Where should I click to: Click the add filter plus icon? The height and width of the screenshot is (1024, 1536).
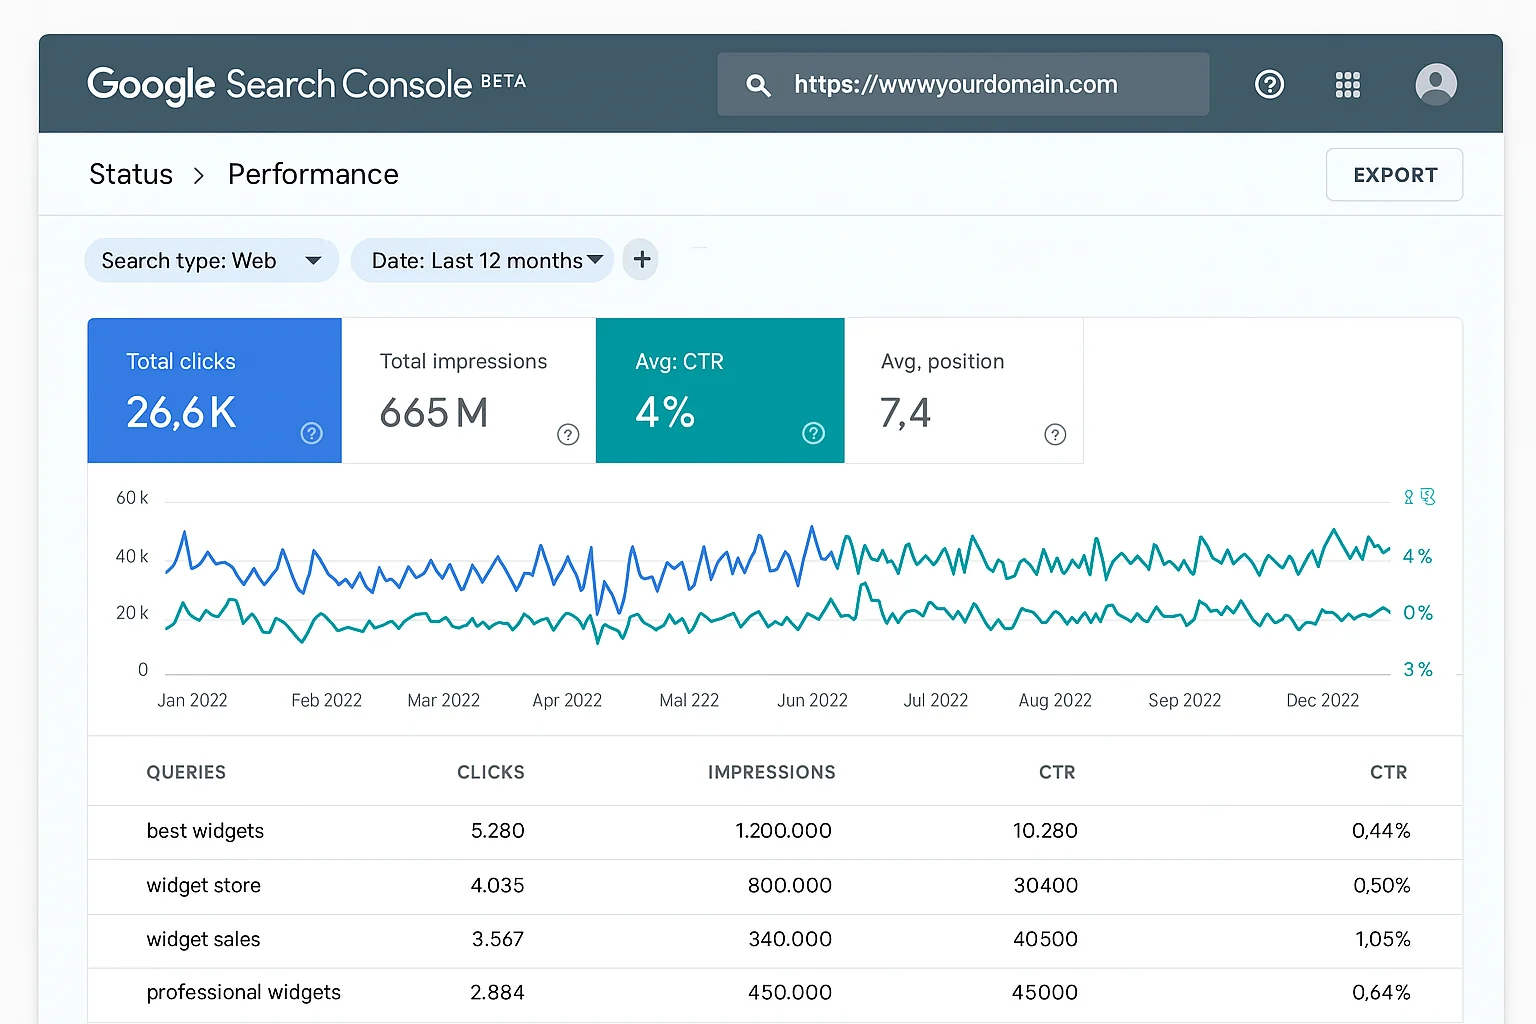(640, 259)
